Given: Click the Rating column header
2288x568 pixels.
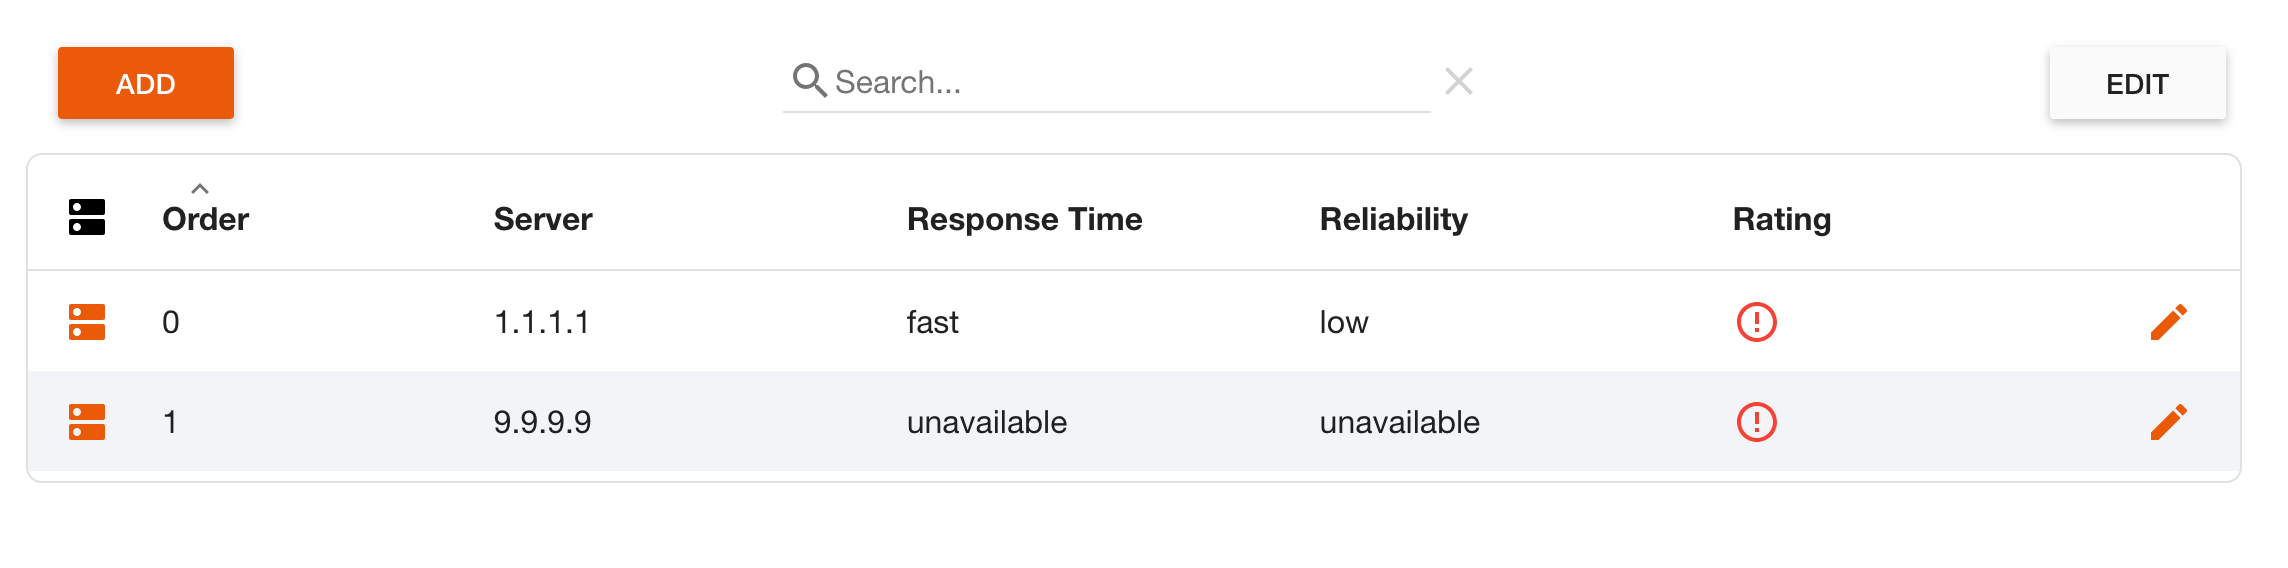Looking at the screenshot, I should [1781, 219].
